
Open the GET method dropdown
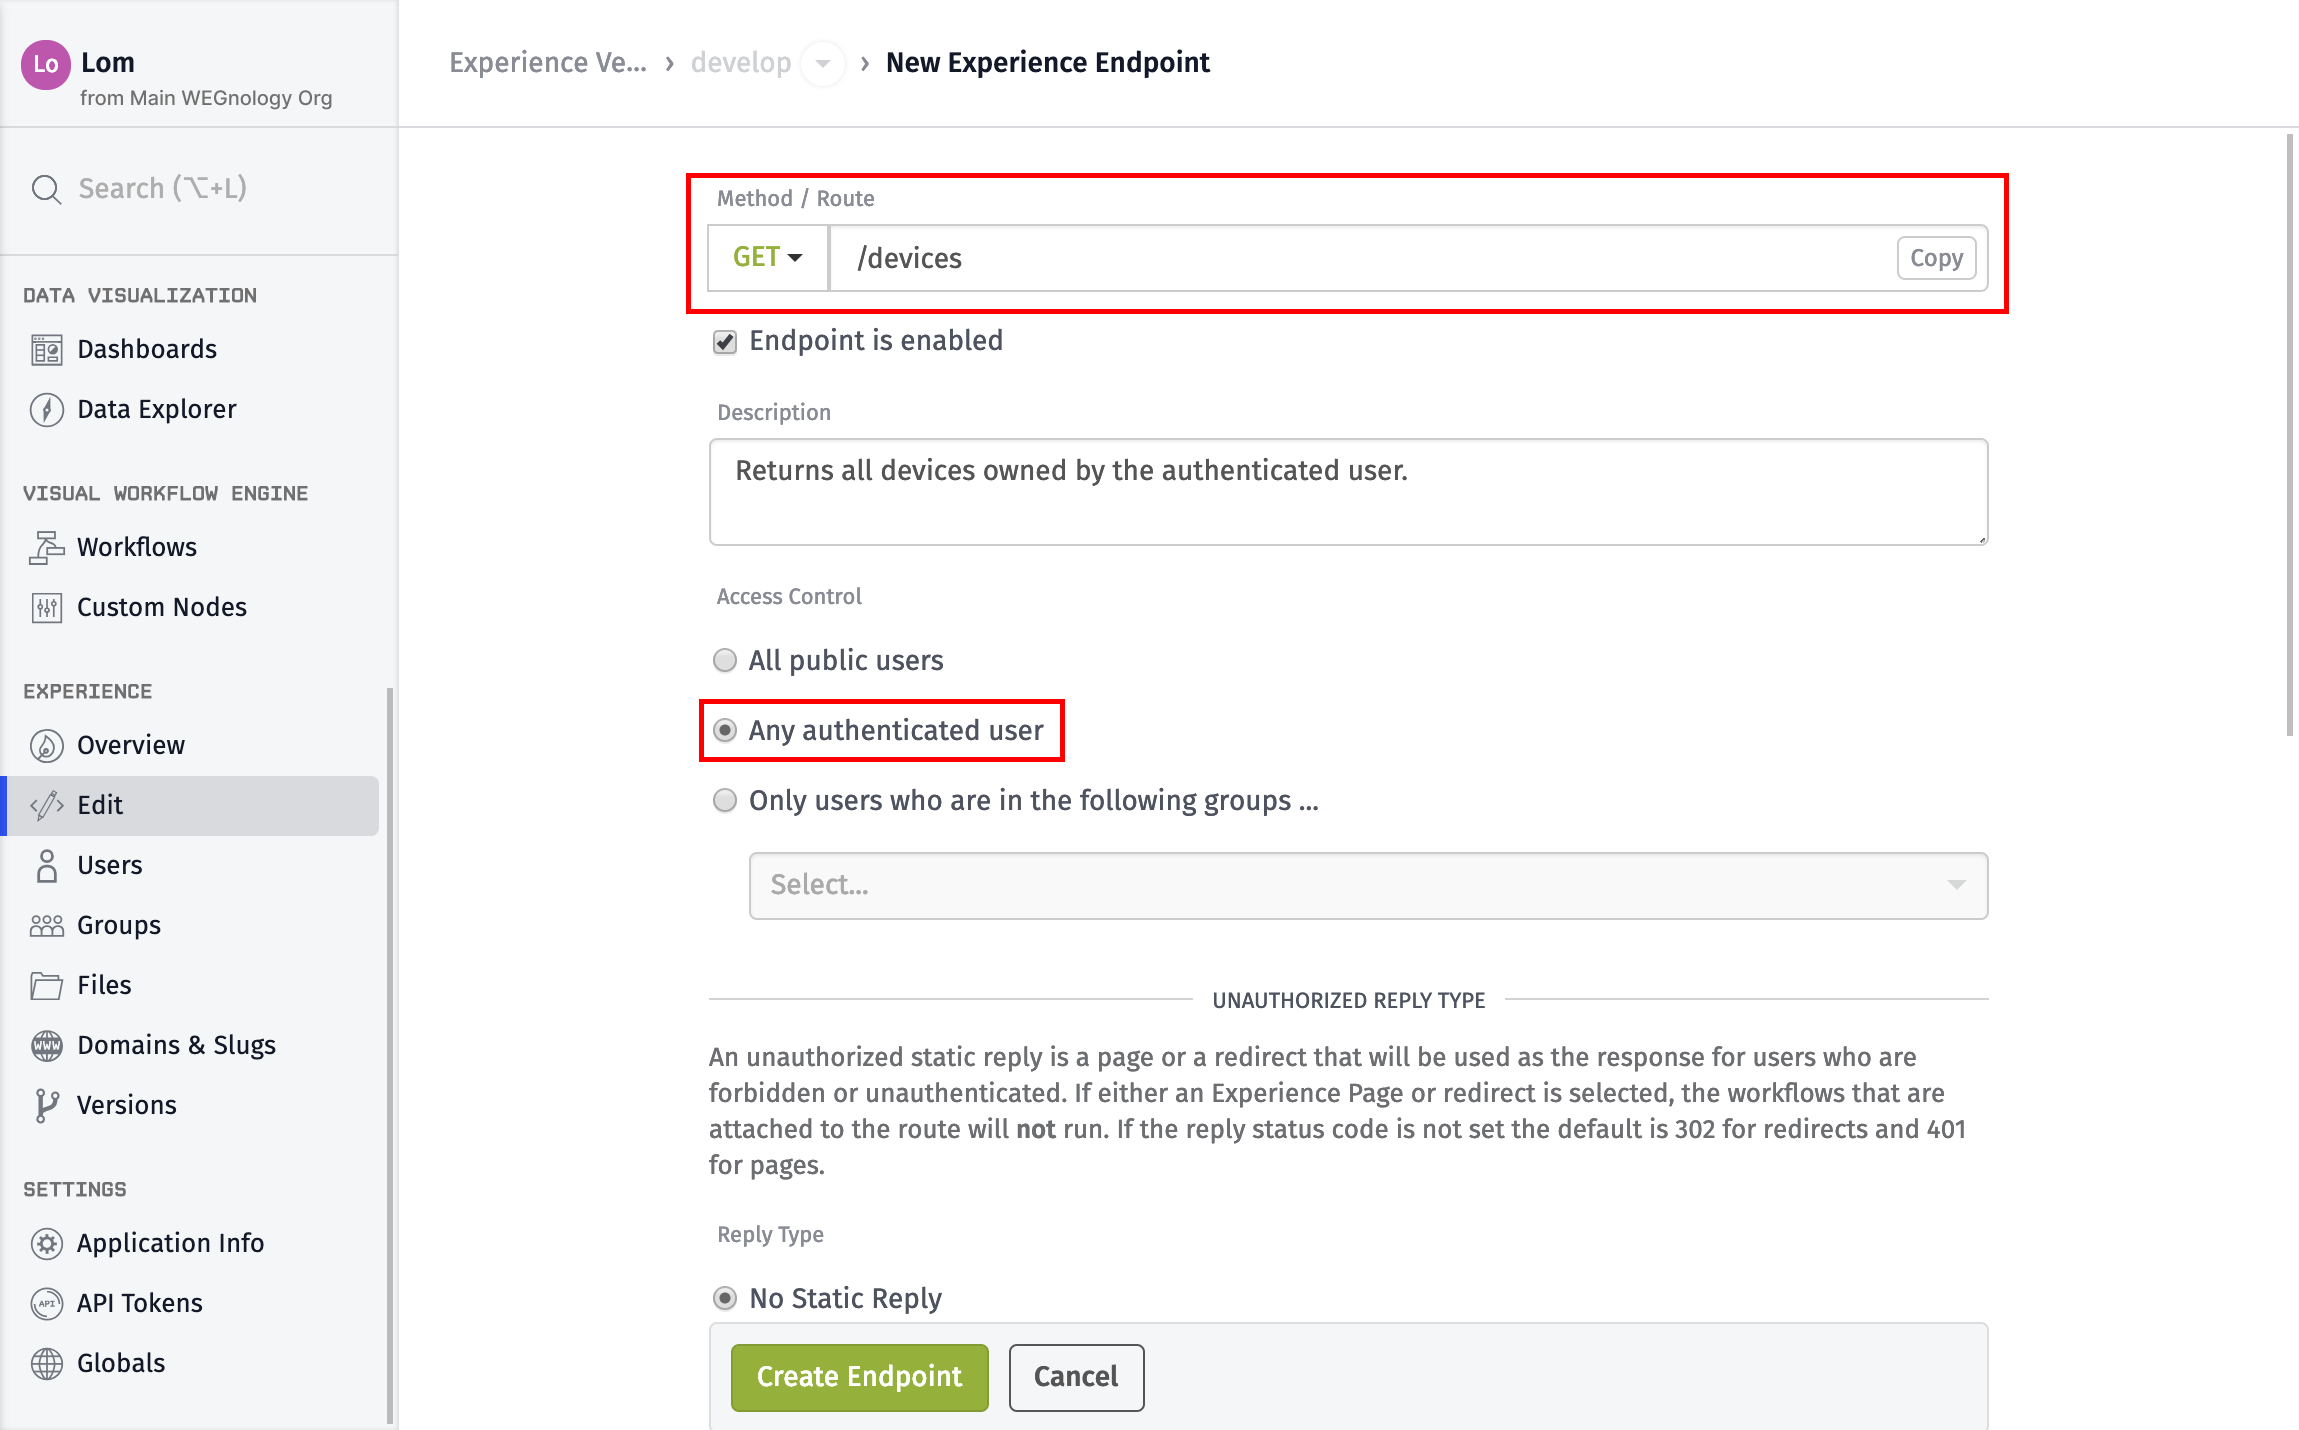[768, 258]
